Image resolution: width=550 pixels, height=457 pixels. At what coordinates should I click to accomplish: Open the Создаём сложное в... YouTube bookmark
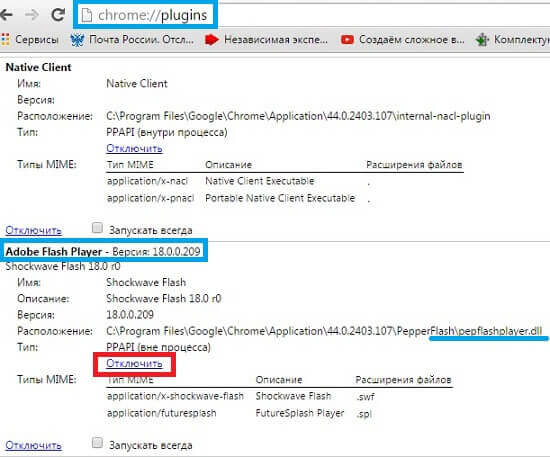(x=402, y=39)
